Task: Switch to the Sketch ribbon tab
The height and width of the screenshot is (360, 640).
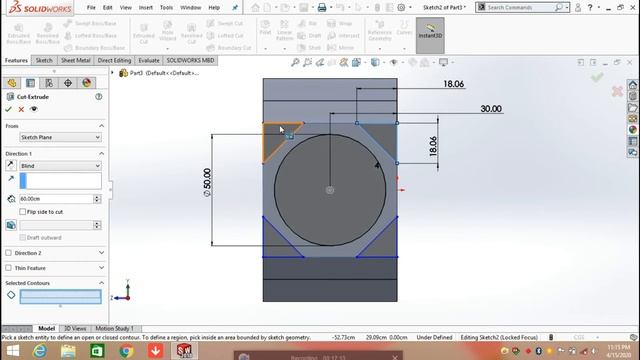Action: click(x=44, y=60)
